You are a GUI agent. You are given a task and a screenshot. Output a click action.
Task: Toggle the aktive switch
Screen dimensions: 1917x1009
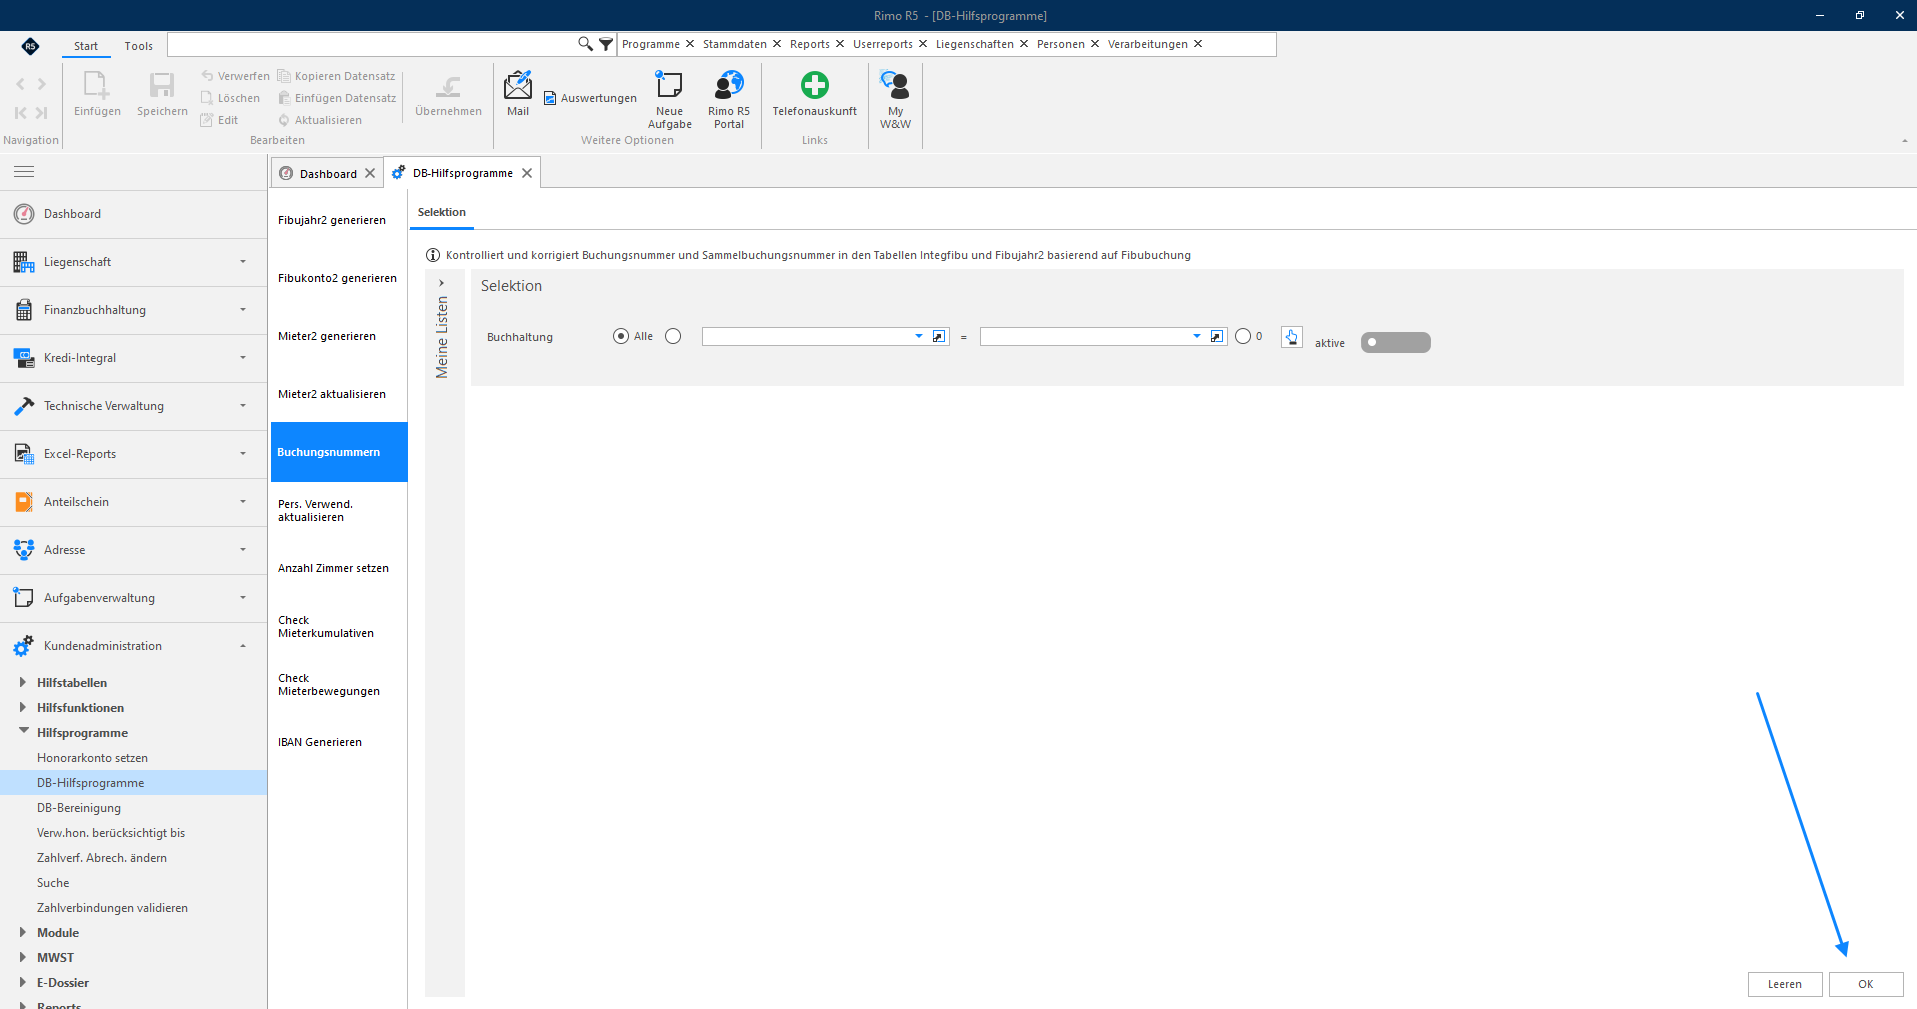1396,342
